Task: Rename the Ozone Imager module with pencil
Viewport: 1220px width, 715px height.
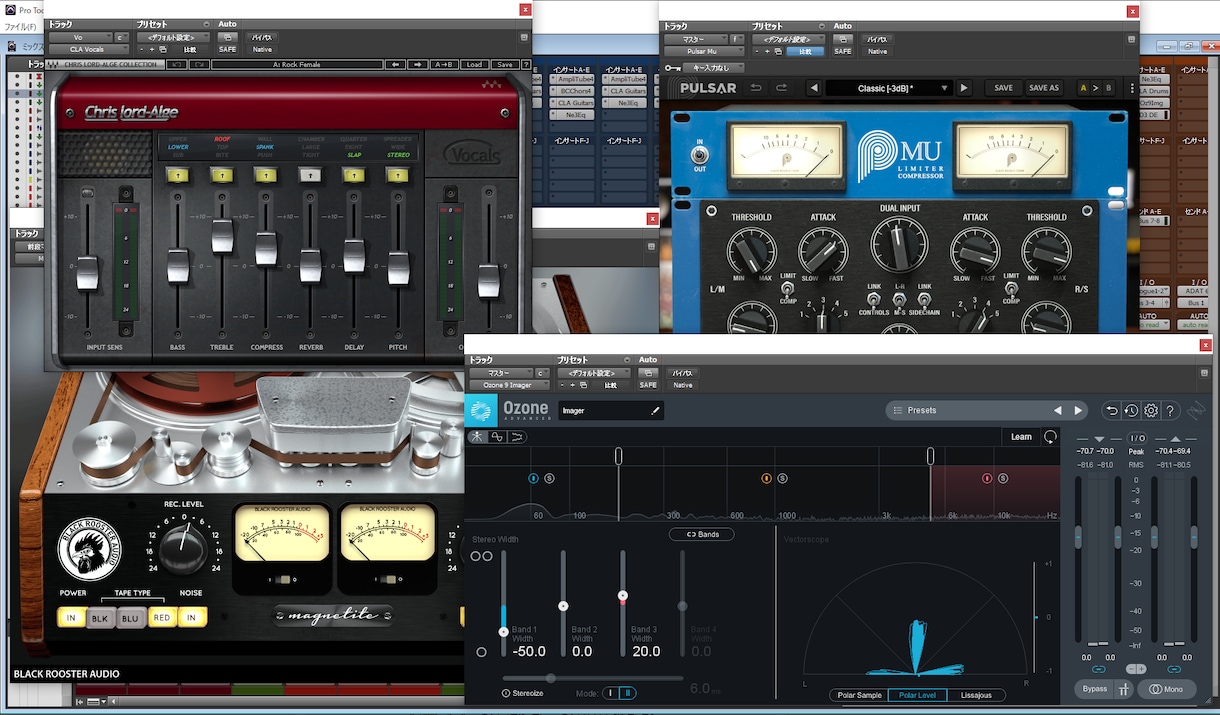Action: [x=656, y=410]
